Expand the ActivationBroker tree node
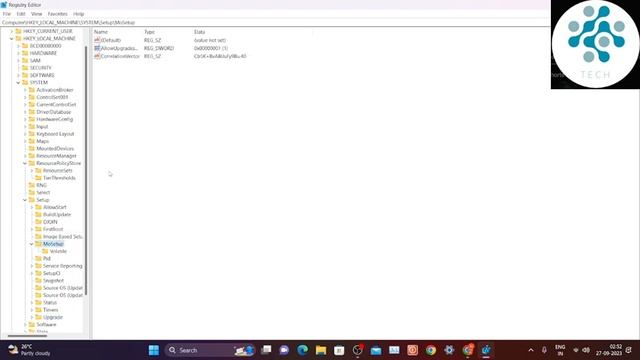The image size is (640, 360). click(x=25, y=90)
